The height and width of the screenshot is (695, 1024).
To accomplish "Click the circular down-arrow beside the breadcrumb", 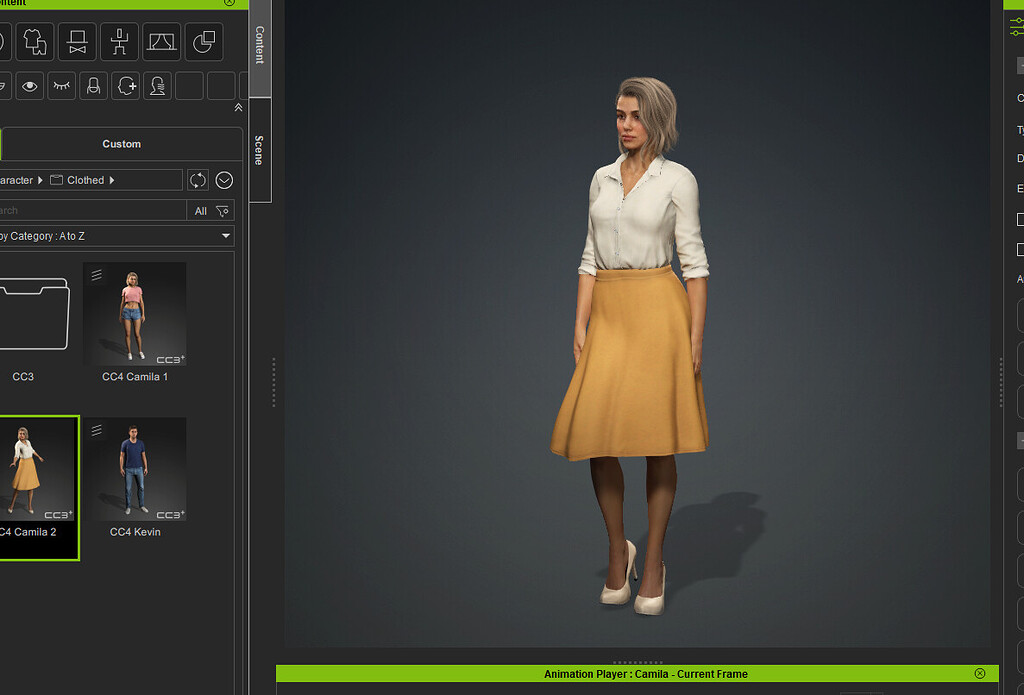I will click(x=224, y=180).
